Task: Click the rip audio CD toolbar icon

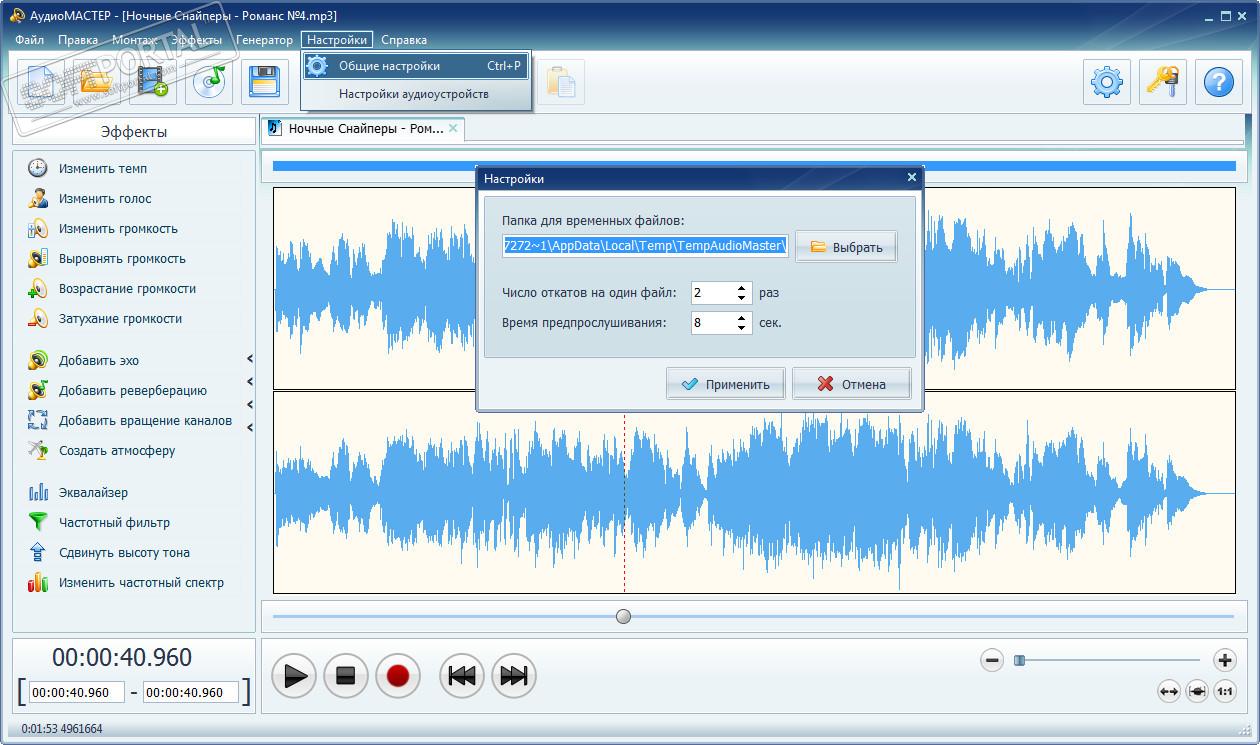Action: 209,82
